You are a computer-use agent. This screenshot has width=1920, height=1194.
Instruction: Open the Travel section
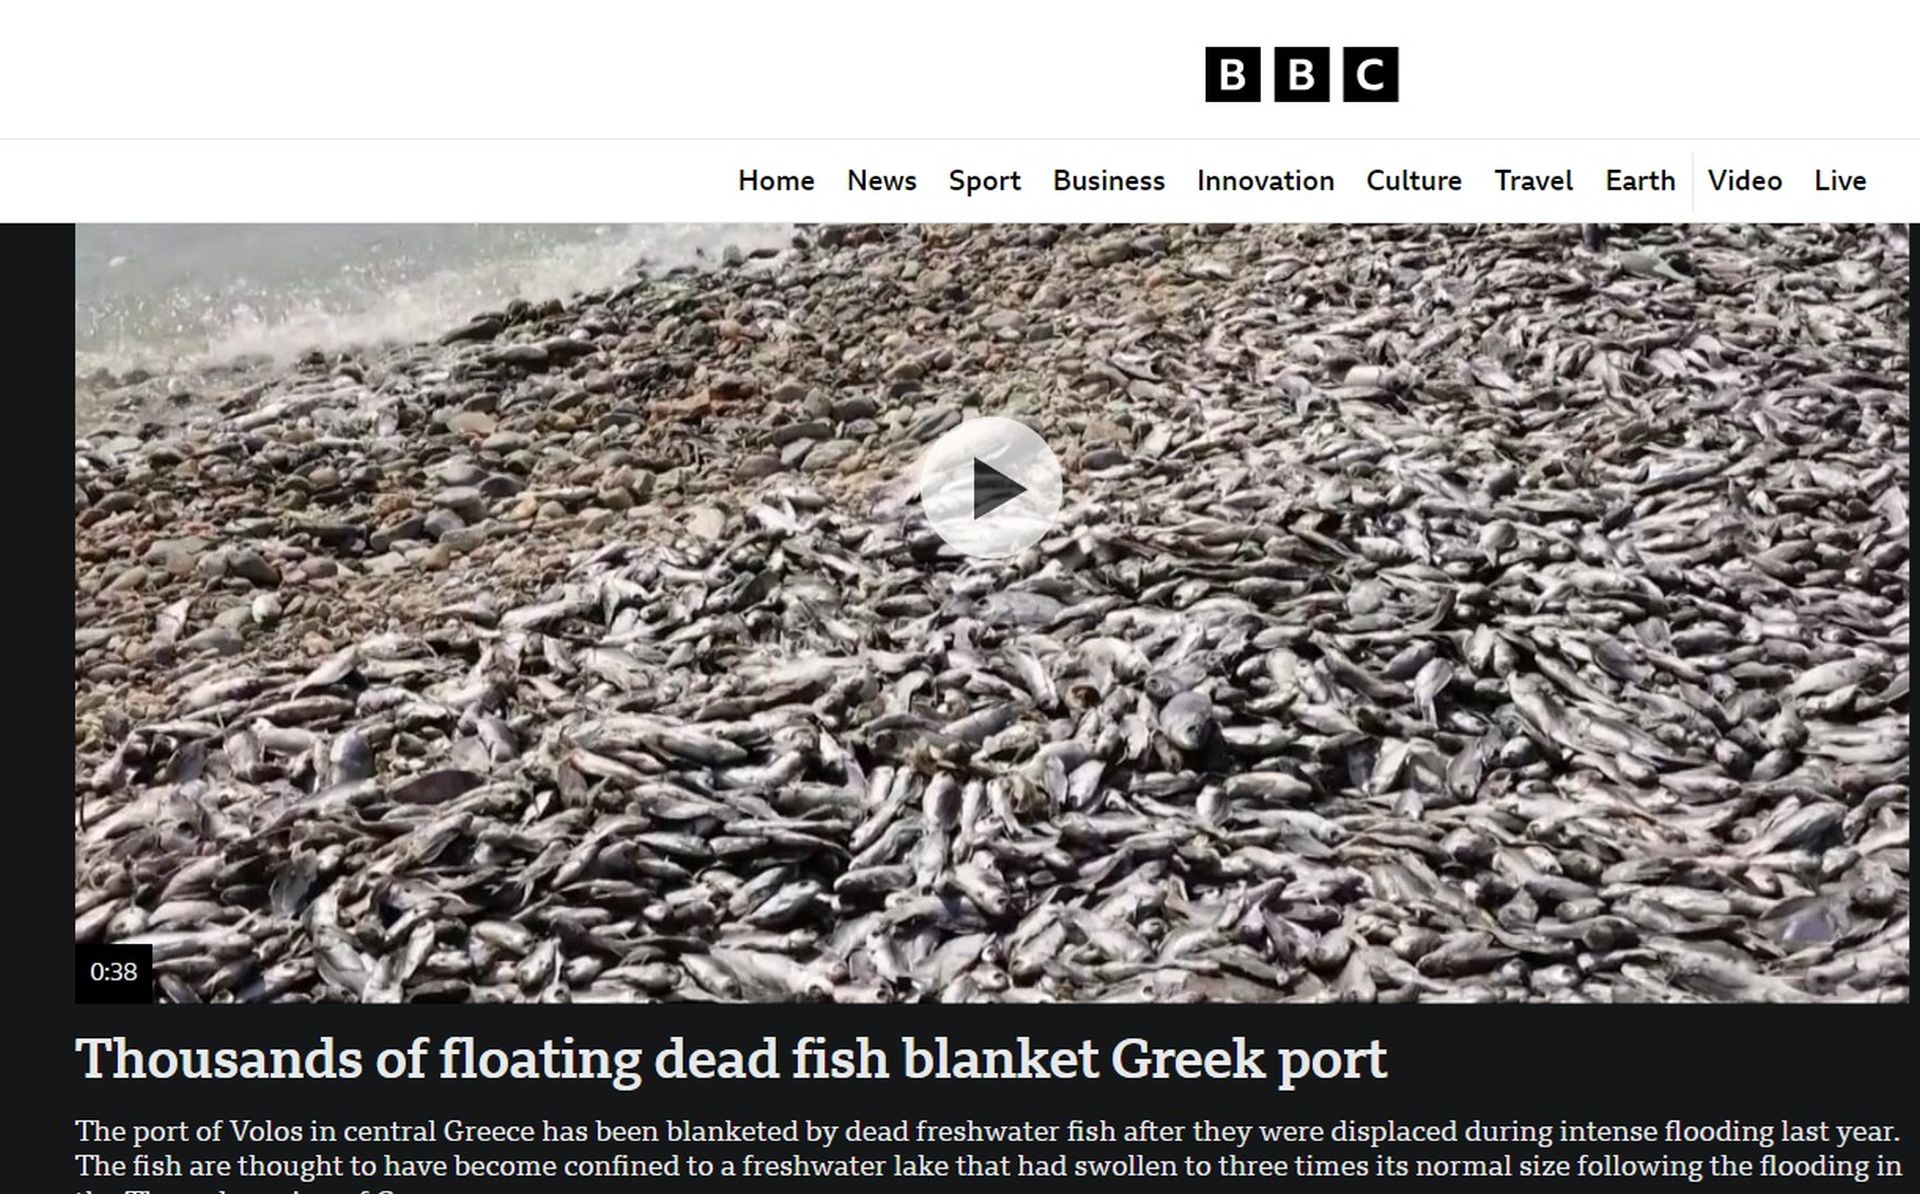click(x=1533, y=181)
